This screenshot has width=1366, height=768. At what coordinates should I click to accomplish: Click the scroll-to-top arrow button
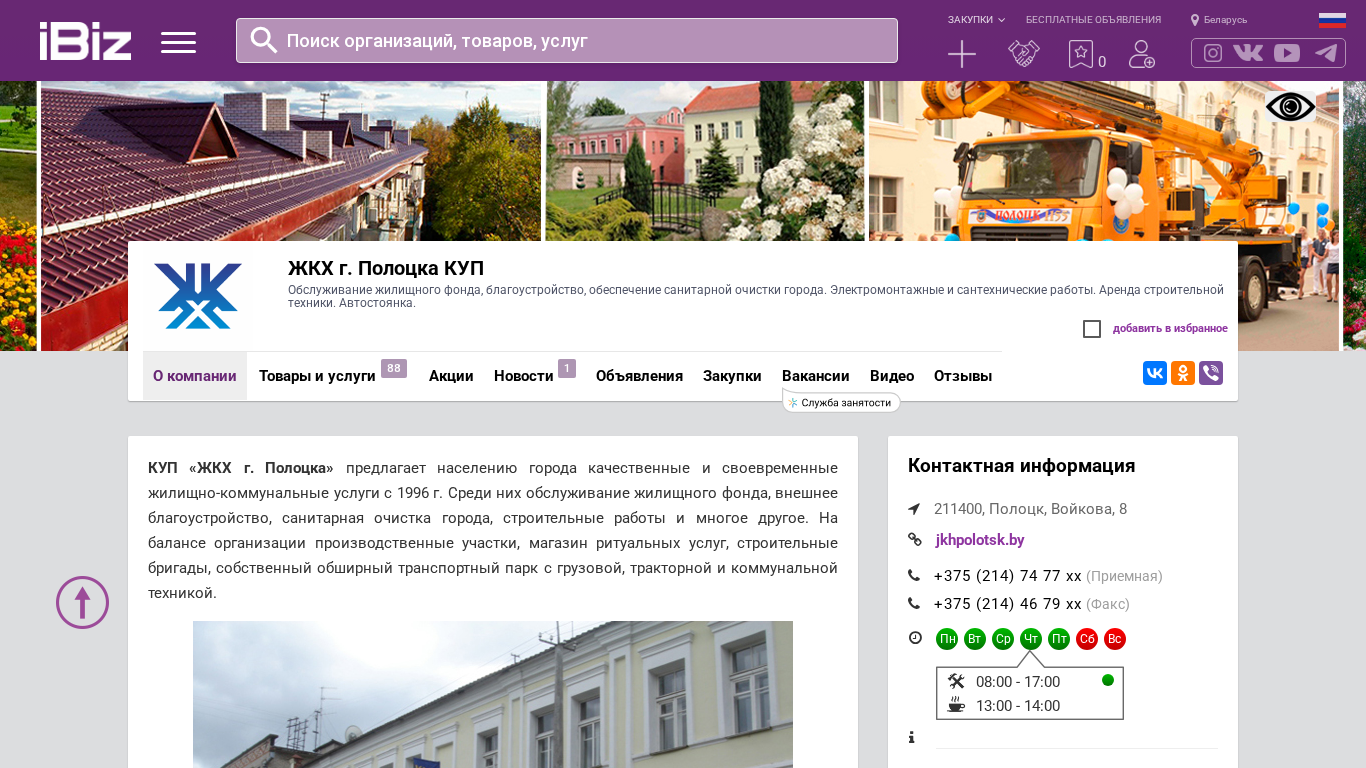point(82,602)
